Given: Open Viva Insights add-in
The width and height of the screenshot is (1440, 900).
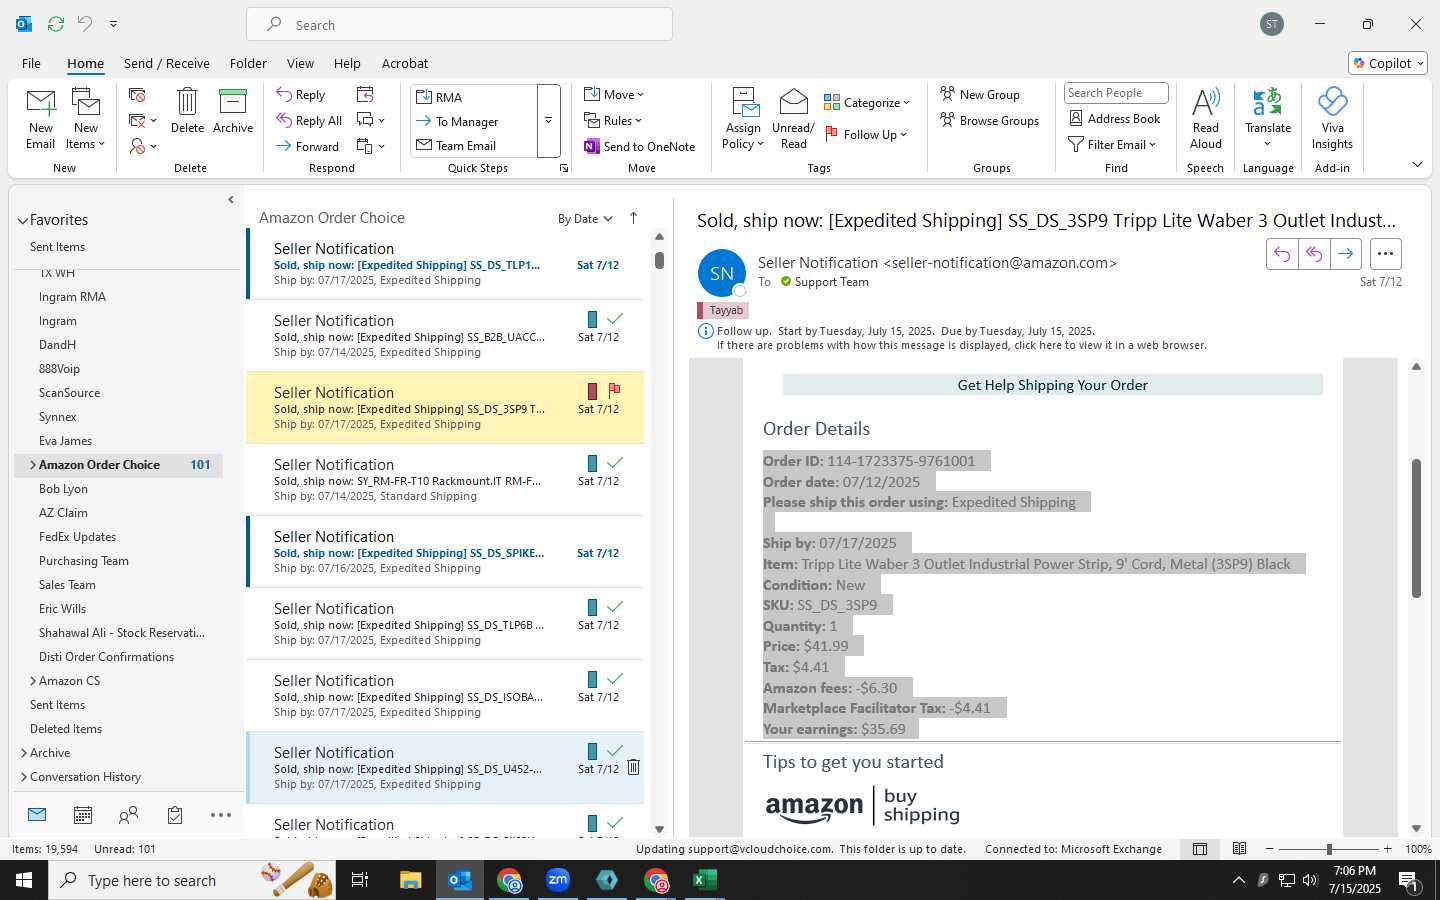Looking at the screenshot, I should pos(1332,118).
